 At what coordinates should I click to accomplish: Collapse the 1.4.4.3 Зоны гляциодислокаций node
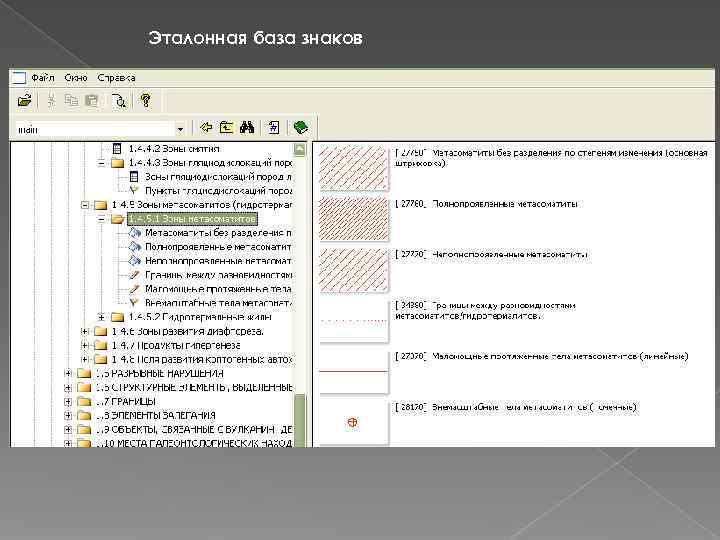point(101,163)
